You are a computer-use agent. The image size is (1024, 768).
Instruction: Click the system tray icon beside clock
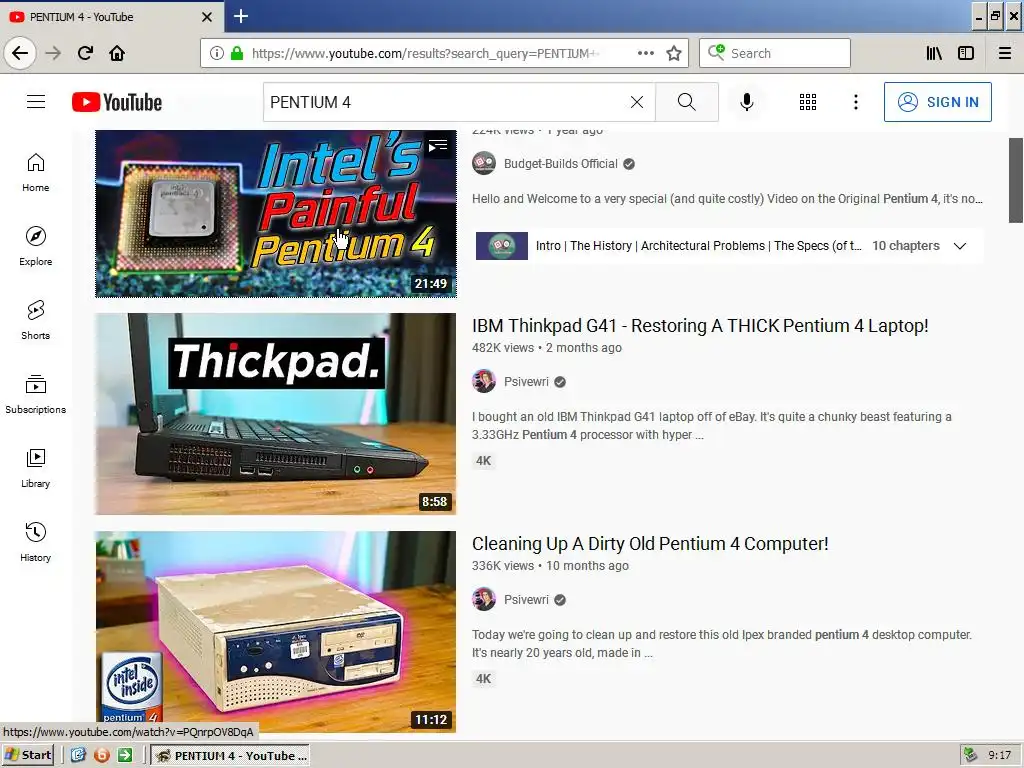(970, 756)
